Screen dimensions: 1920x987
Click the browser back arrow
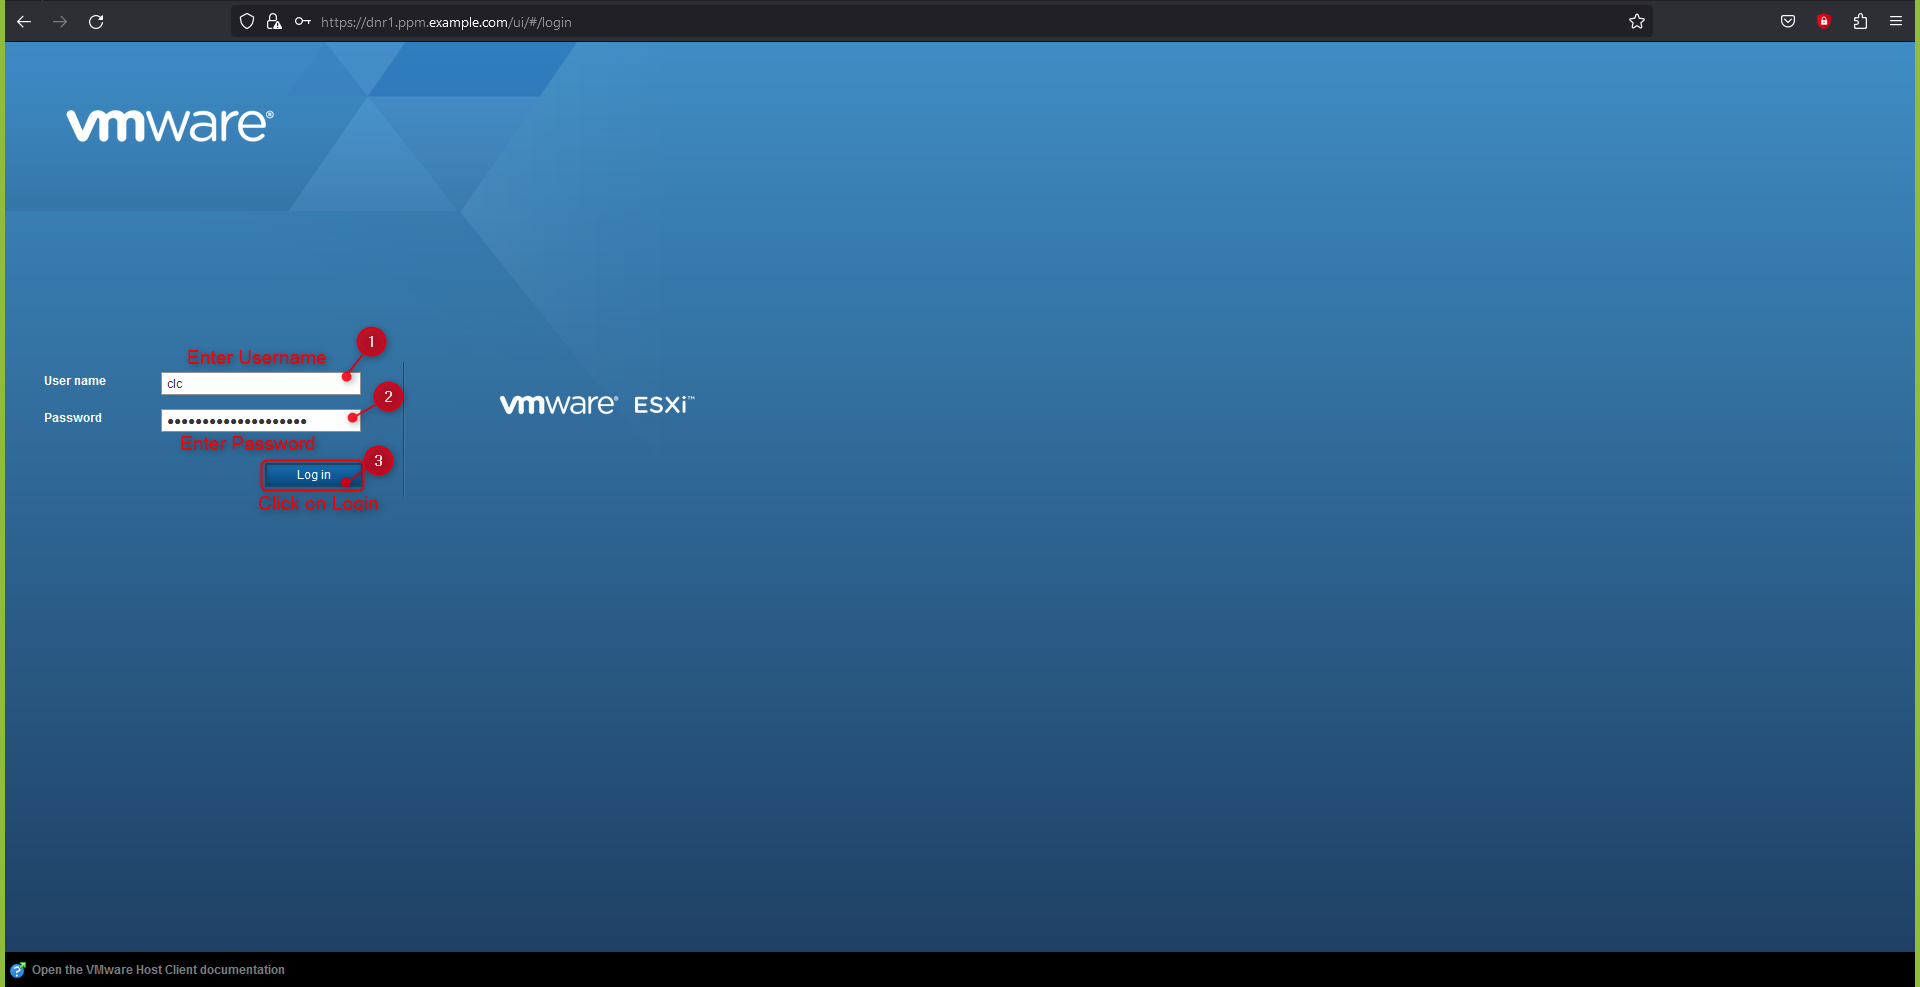24,22
